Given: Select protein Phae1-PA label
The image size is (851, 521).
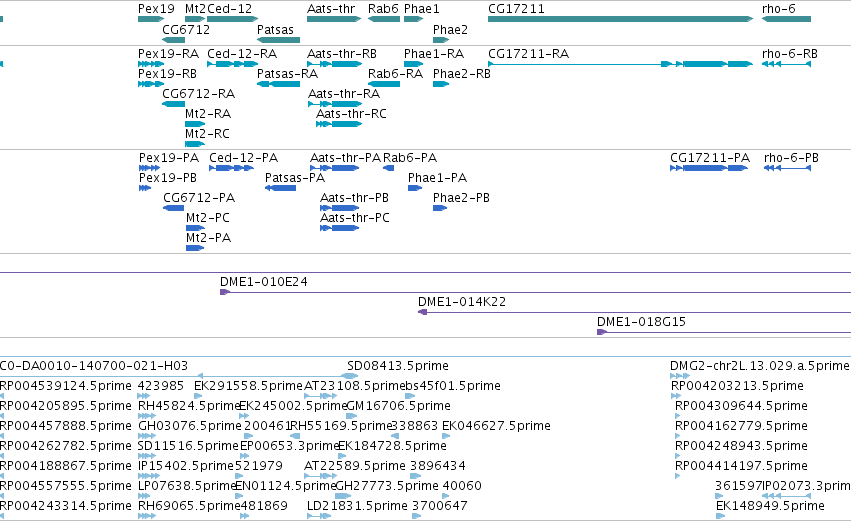Looking at the screenshot, I should point(437,178).
